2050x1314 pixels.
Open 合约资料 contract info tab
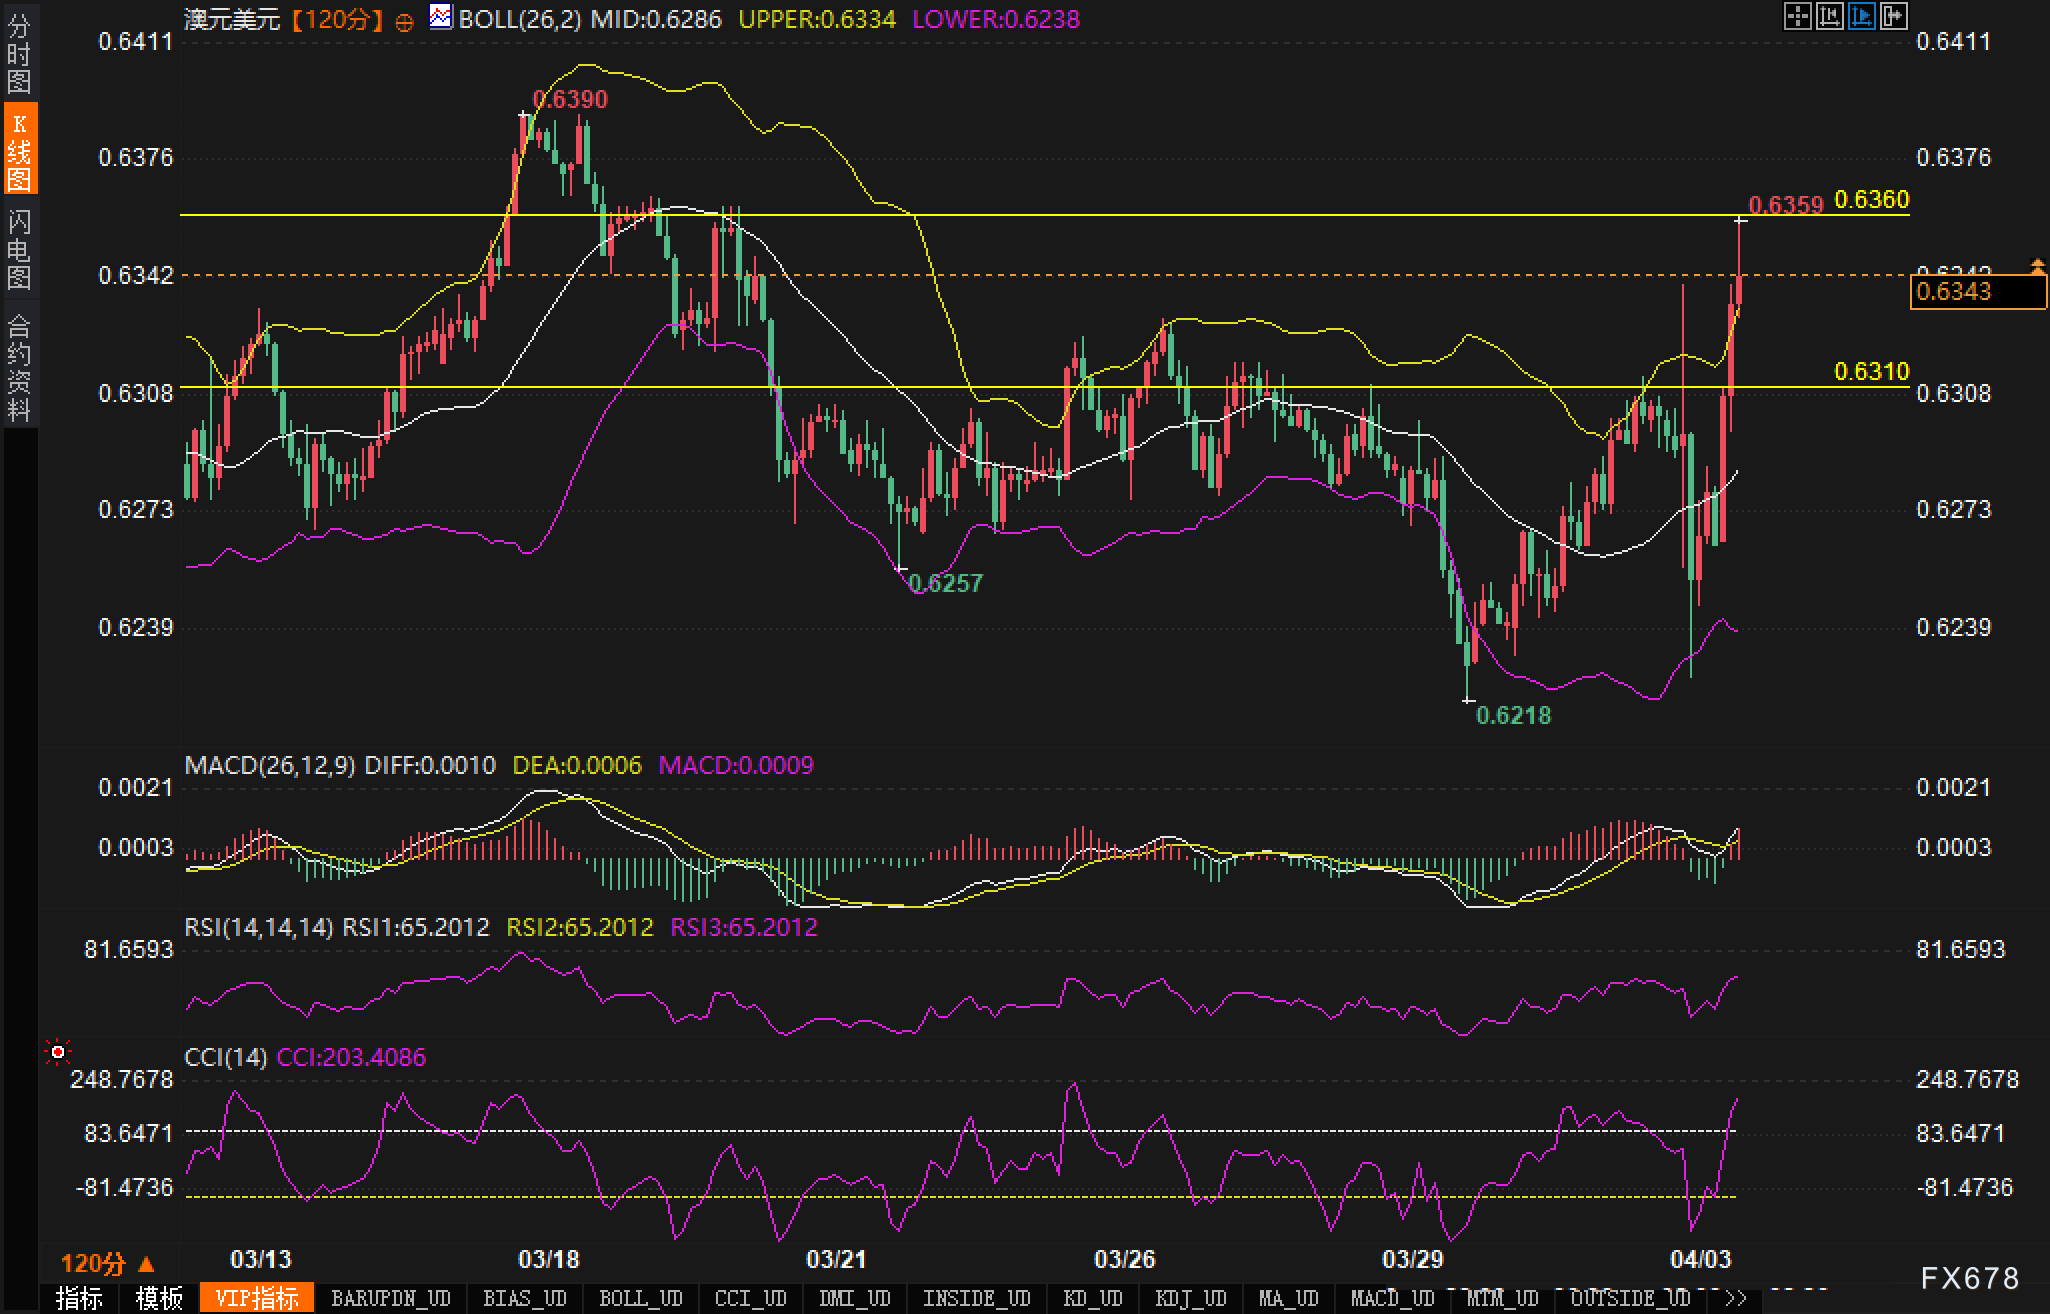(x=19, y=366)
